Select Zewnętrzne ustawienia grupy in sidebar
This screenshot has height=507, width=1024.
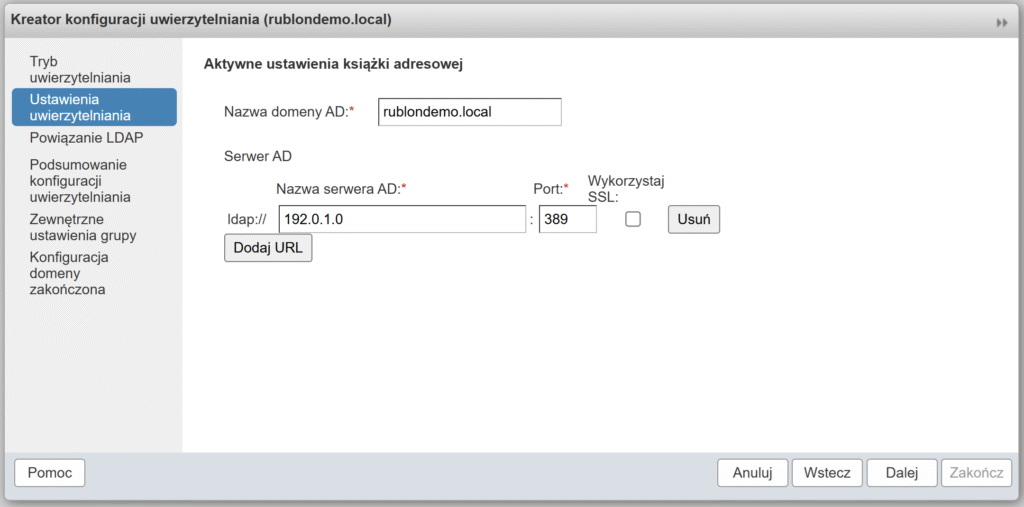coord(83,227)
